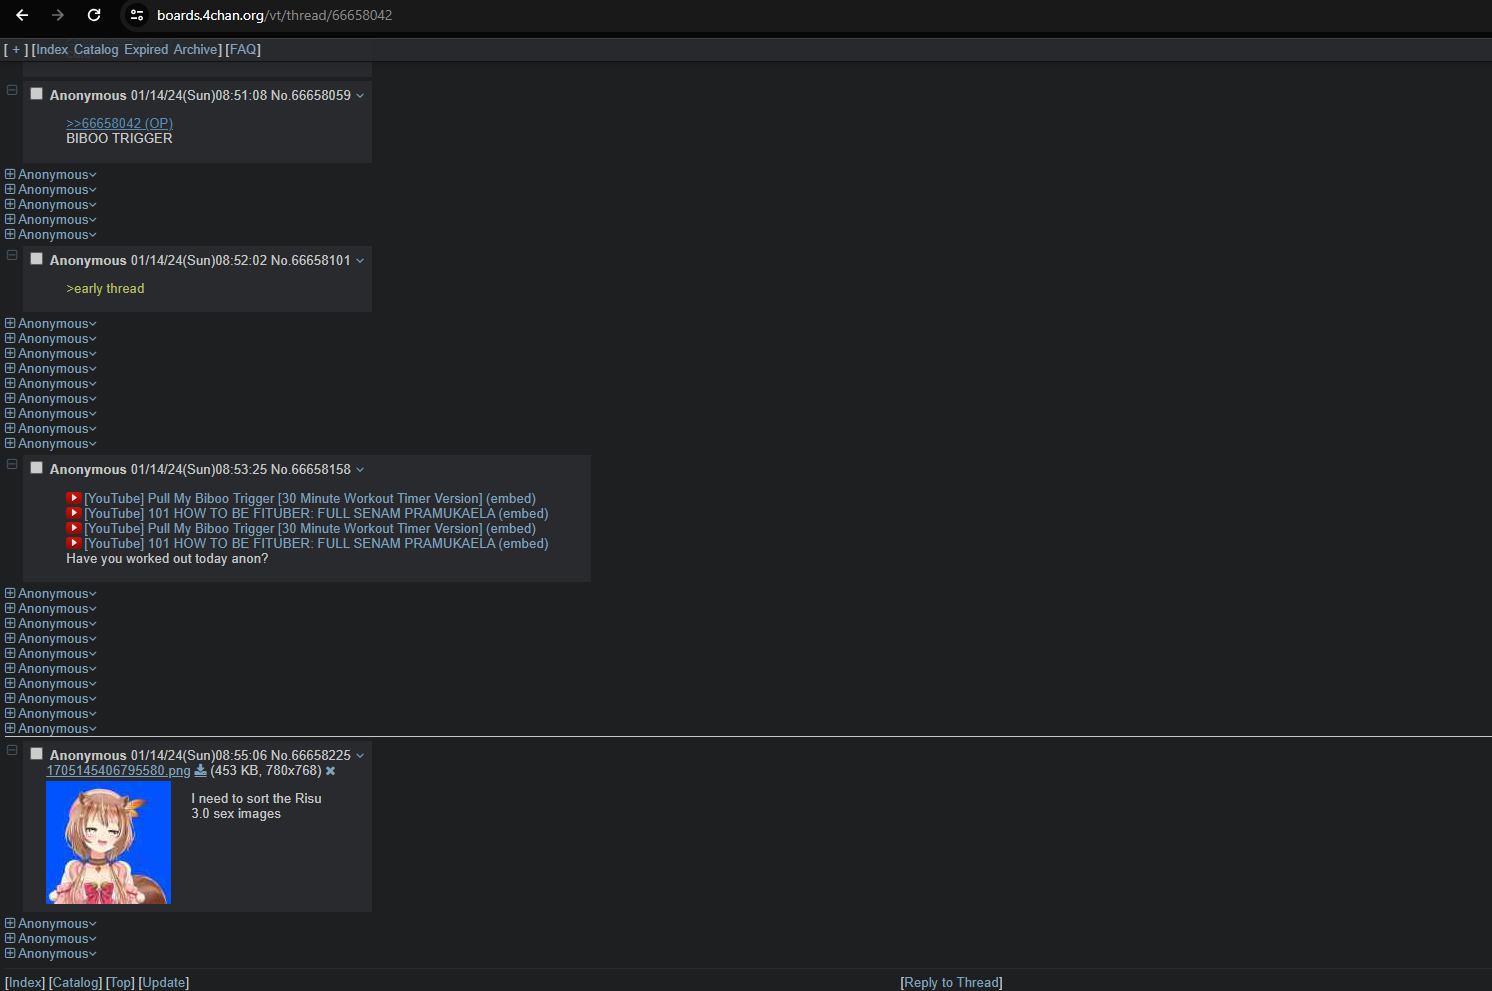Download the 1705145406795580.png file via download icon
The image size is (1492, 991).
pos(200,771)
